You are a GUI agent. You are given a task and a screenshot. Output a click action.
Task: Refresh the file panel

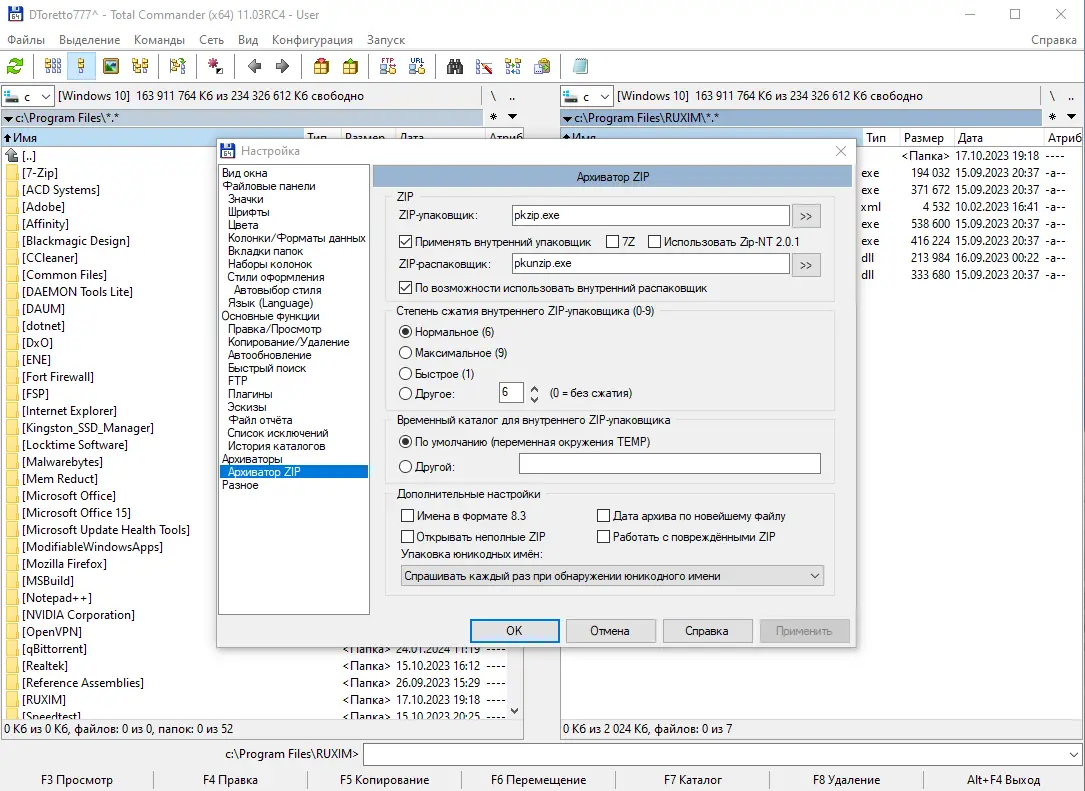(15, 66)
